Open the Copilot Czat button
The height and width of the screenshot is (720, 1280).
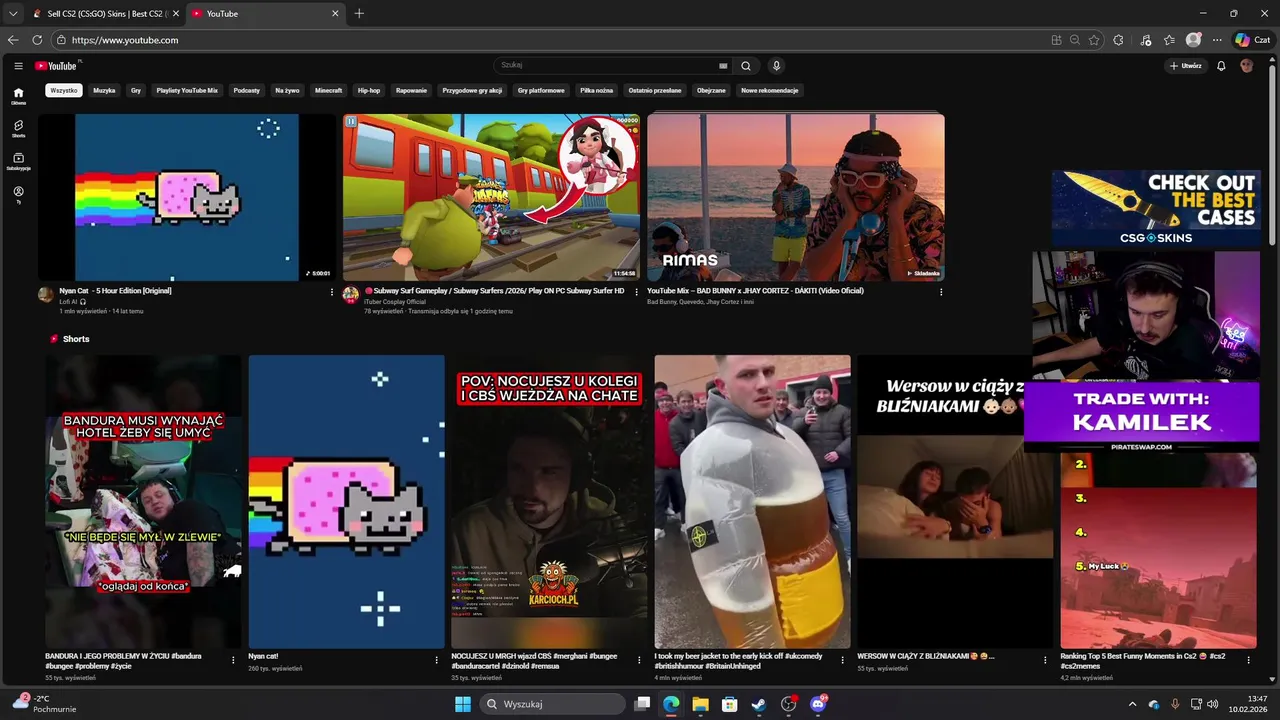click(1255, 40)
